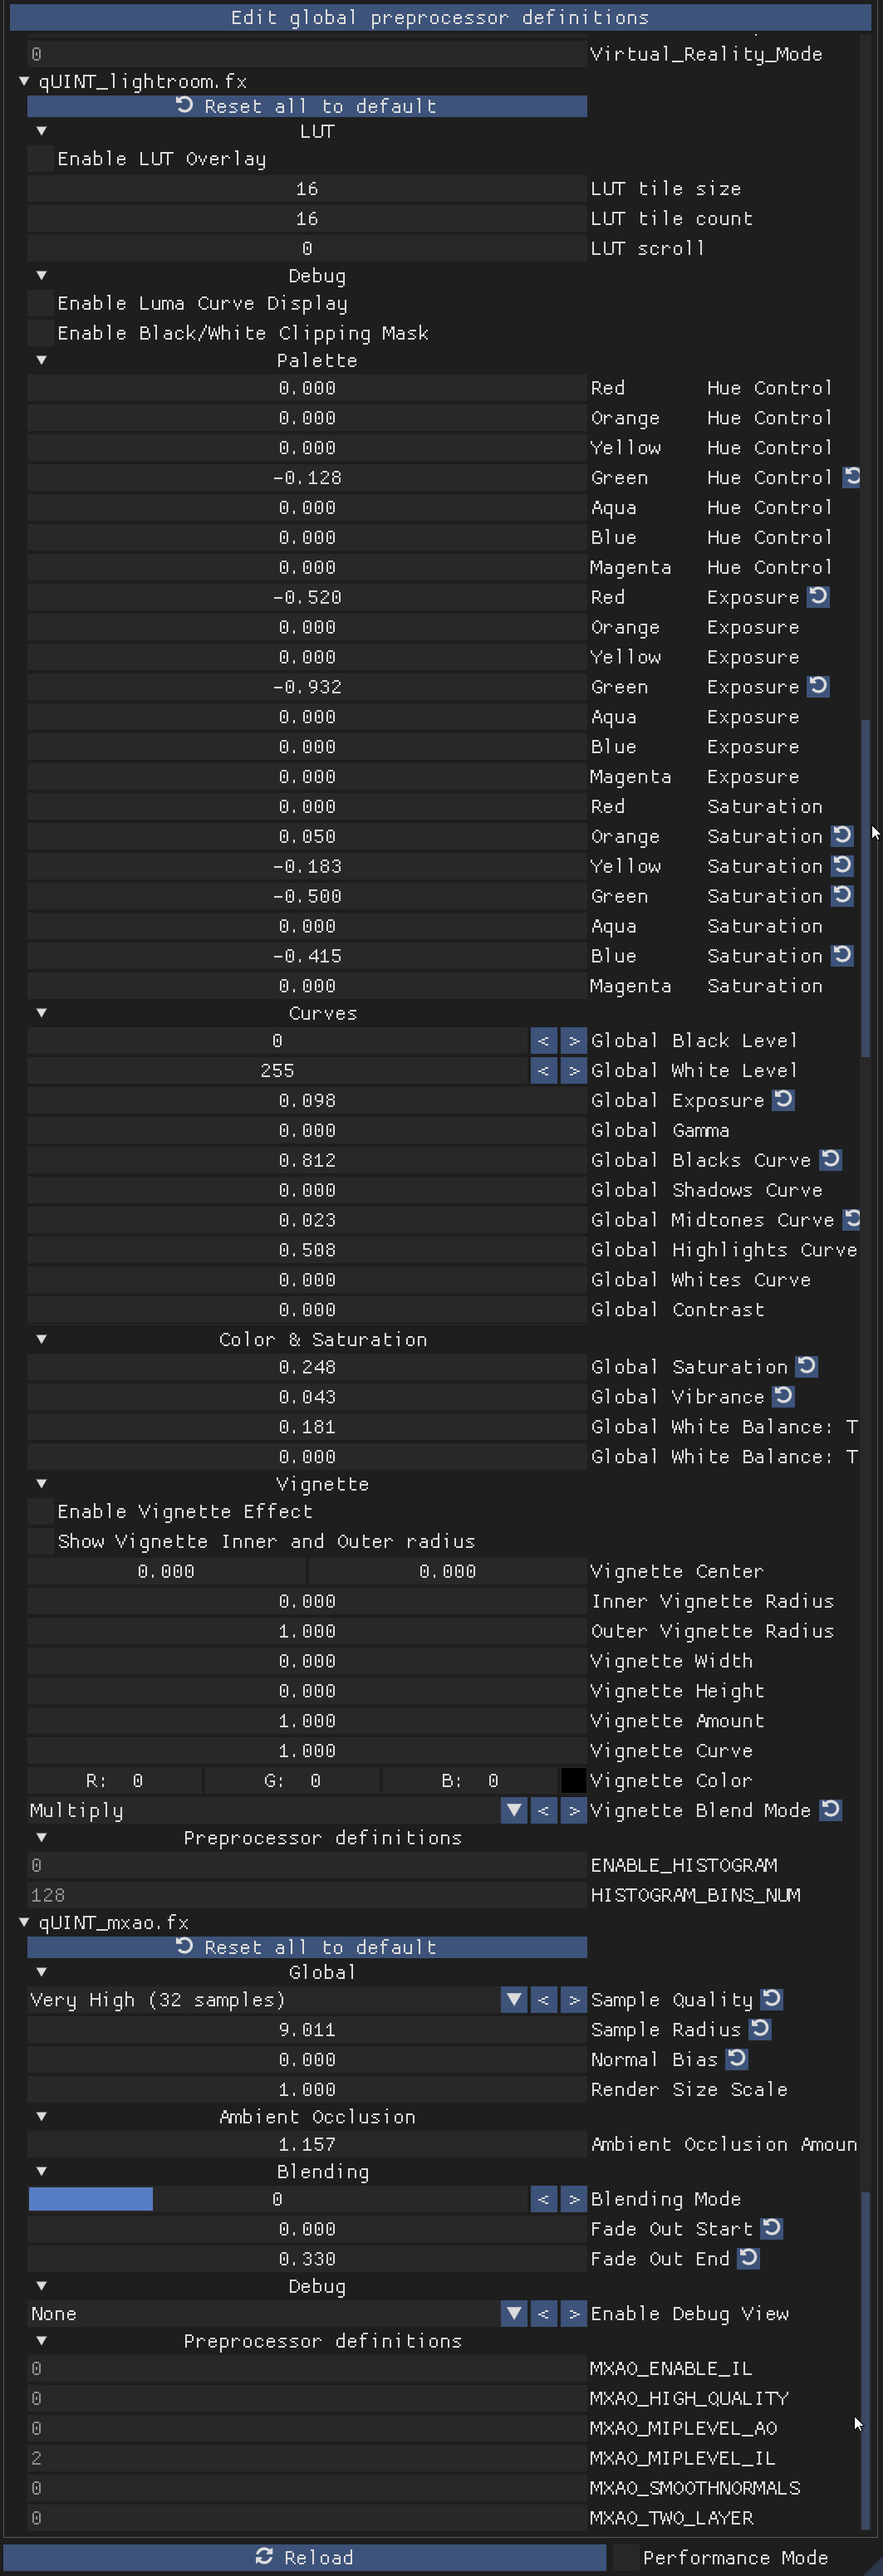Open Vignette Color swatch picker
This screenshot has height=2576, width=883.
coord(573,1781)
